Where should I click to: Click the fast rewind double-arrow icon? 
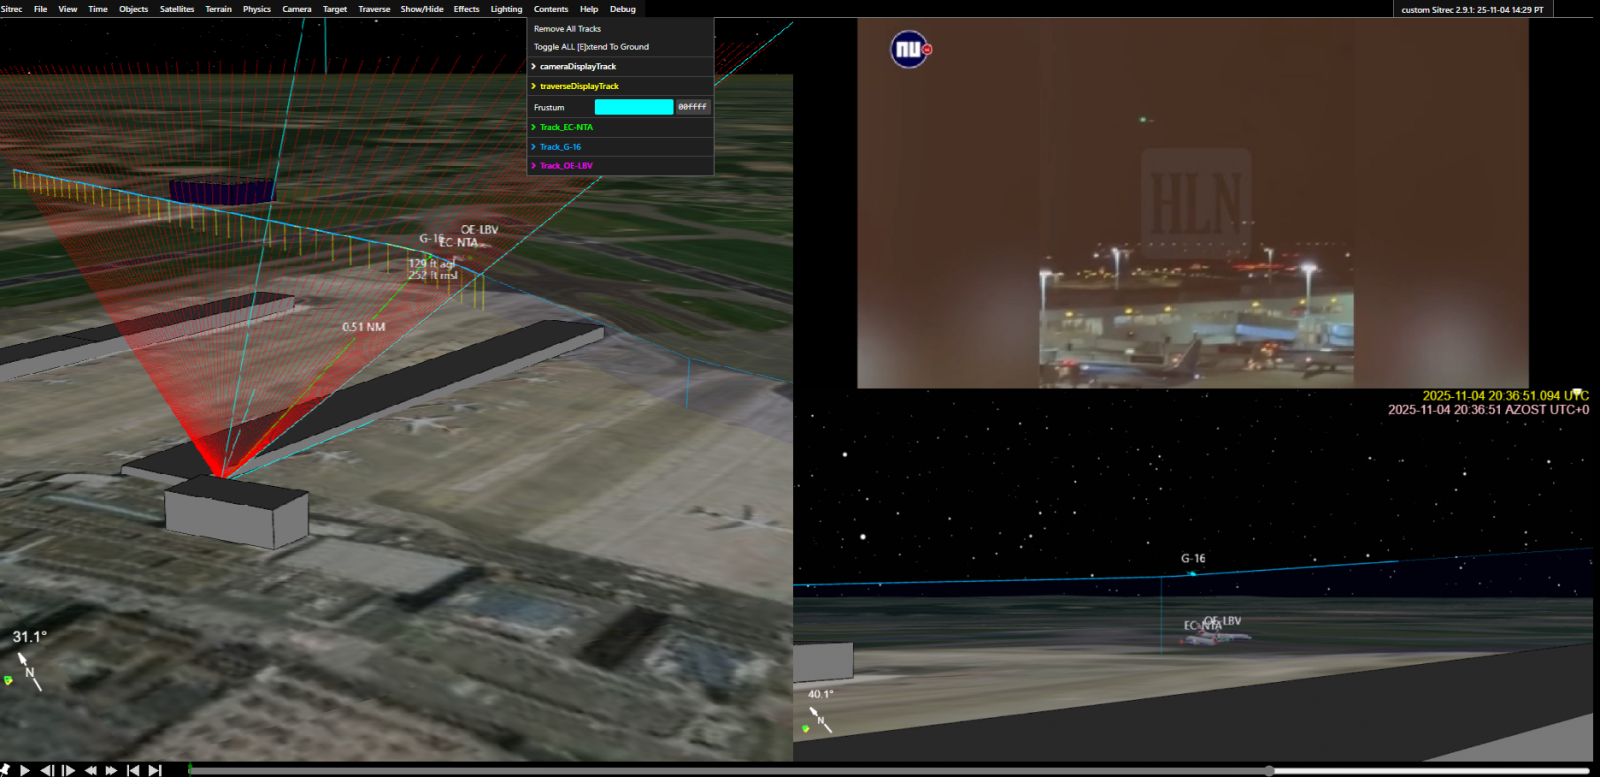coord(90,770)
